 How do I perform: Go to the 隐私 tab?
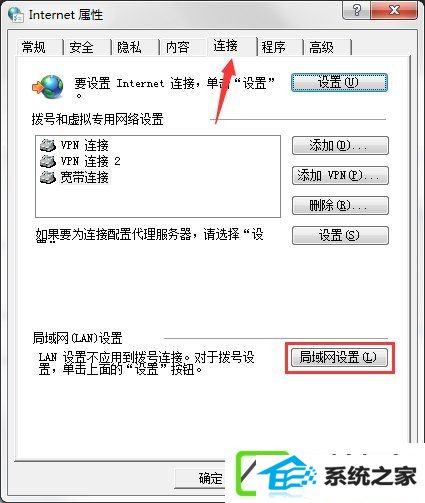click(129, 47)
